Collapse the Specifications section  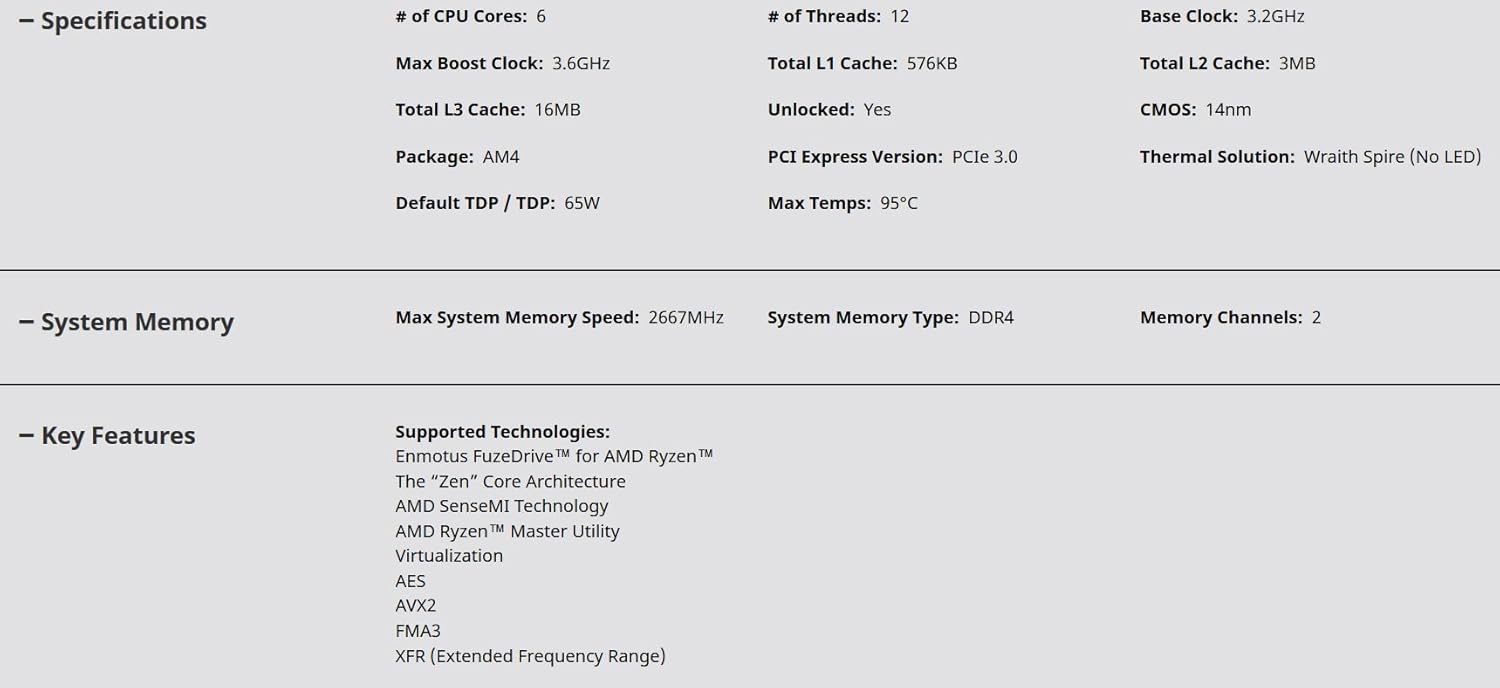[x=26, y=21]
